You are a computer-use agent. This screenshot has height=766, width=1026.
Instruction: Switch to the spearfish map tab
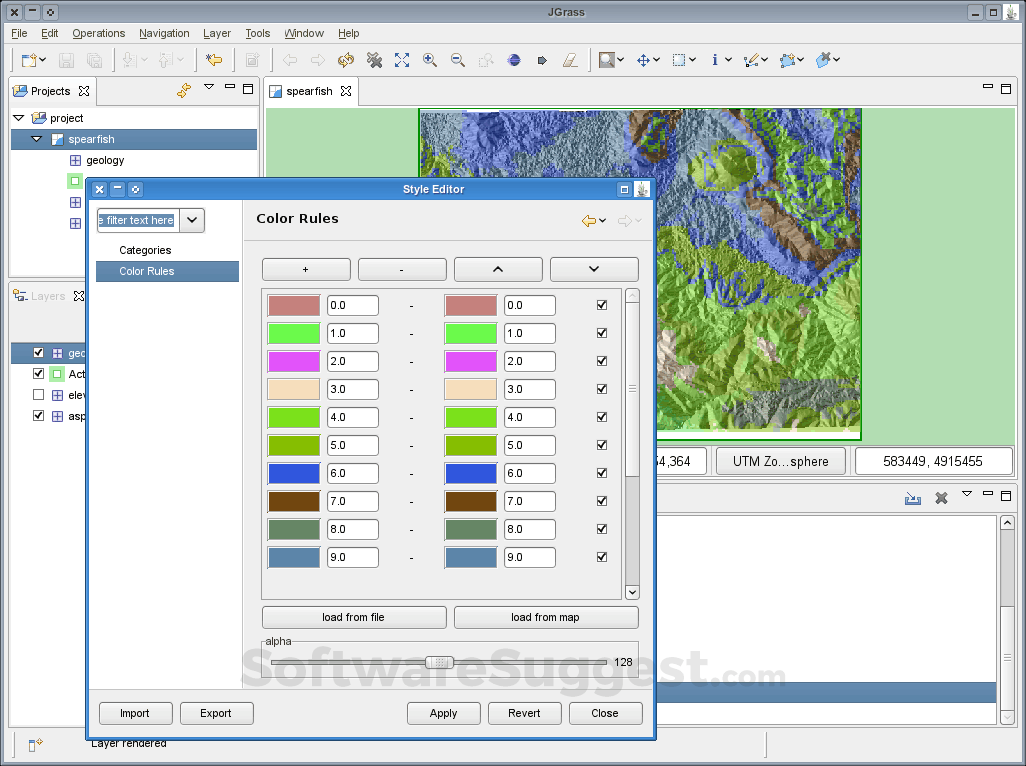coord(310,91)
